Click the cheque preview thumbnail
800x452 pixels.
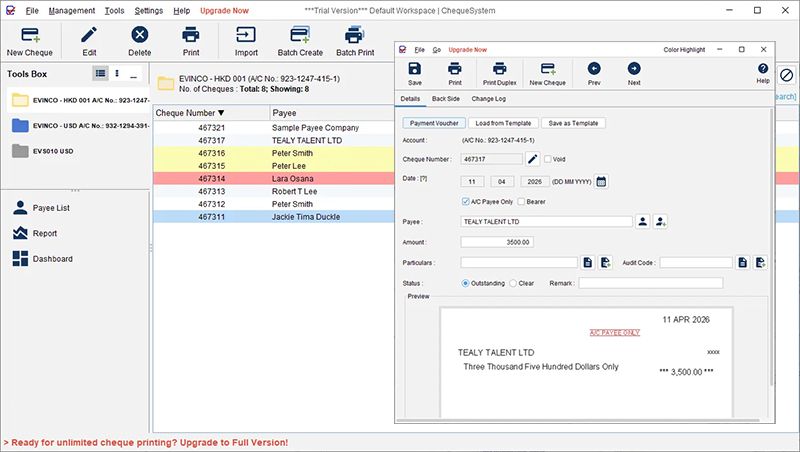pos(586,362)
